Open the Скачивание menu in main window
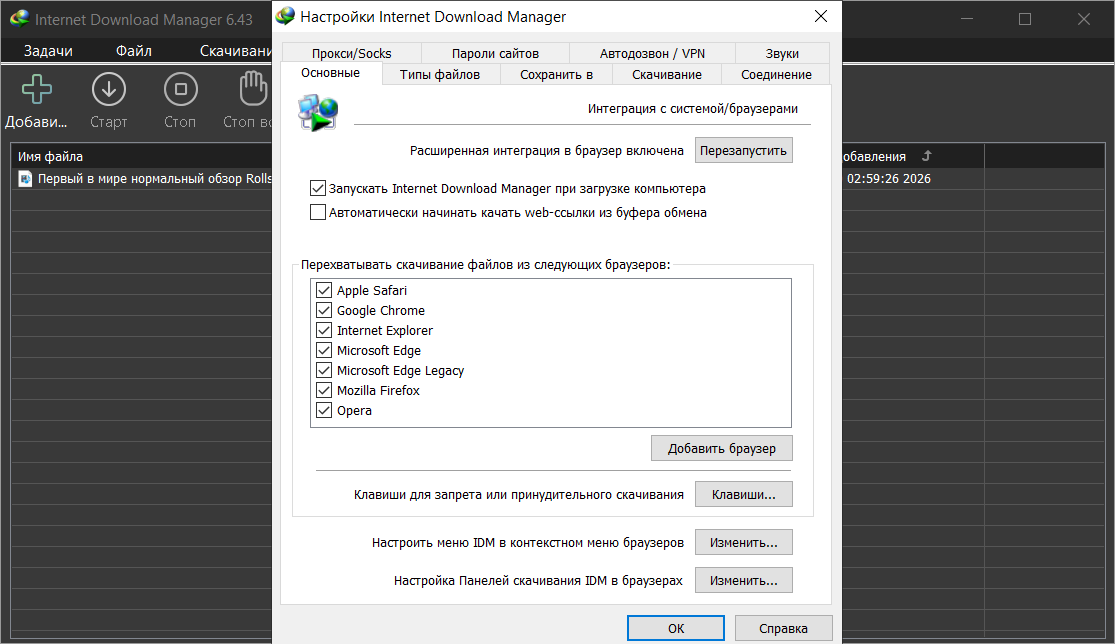 click(235, 51)
